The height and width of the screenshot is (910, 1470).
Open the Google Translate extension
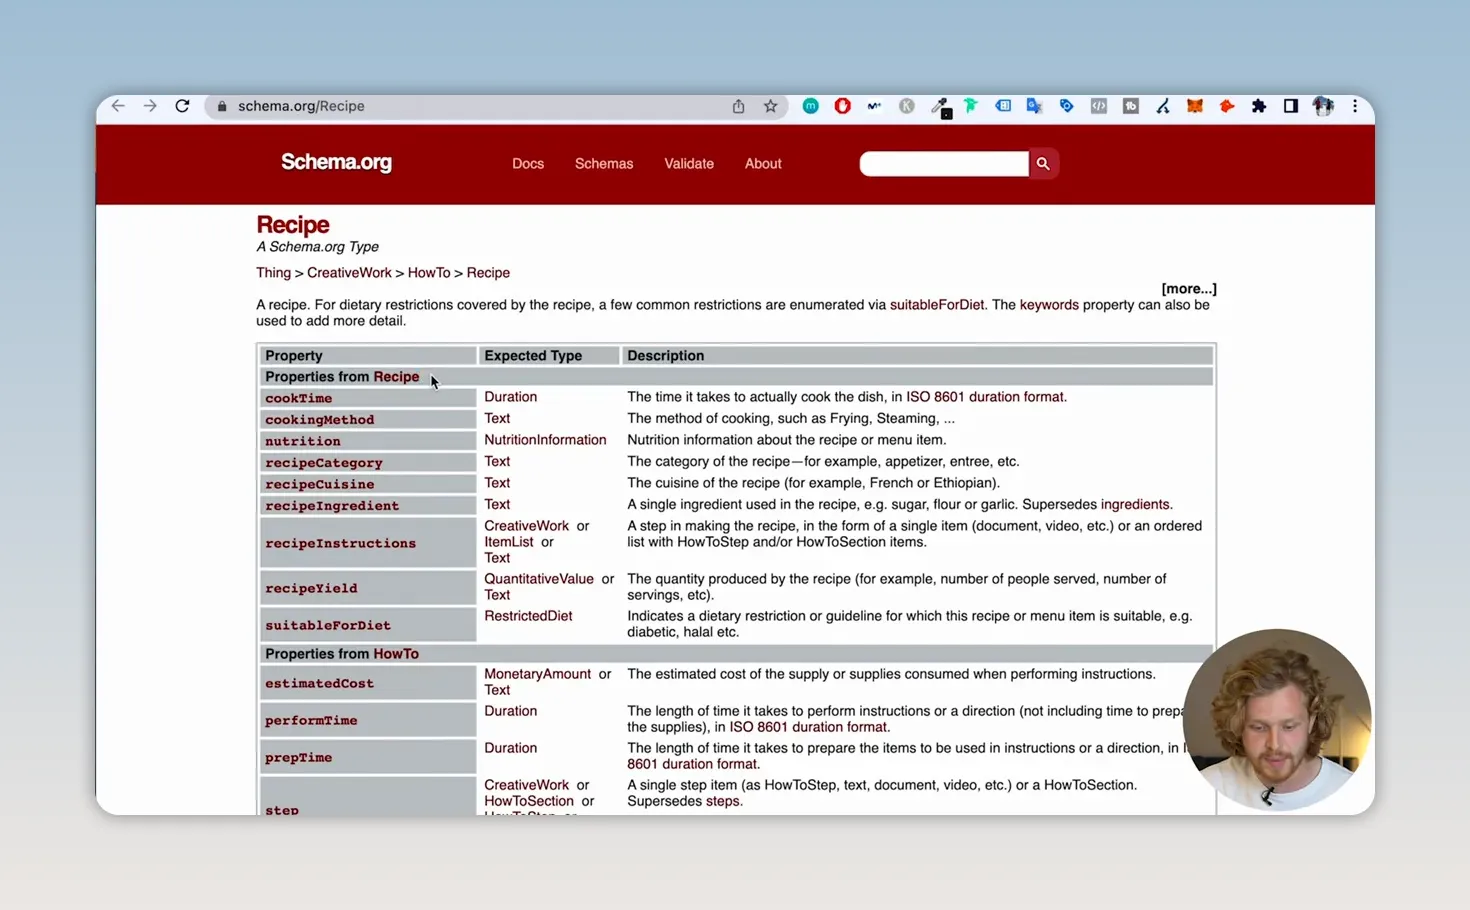click(1034, 106)
